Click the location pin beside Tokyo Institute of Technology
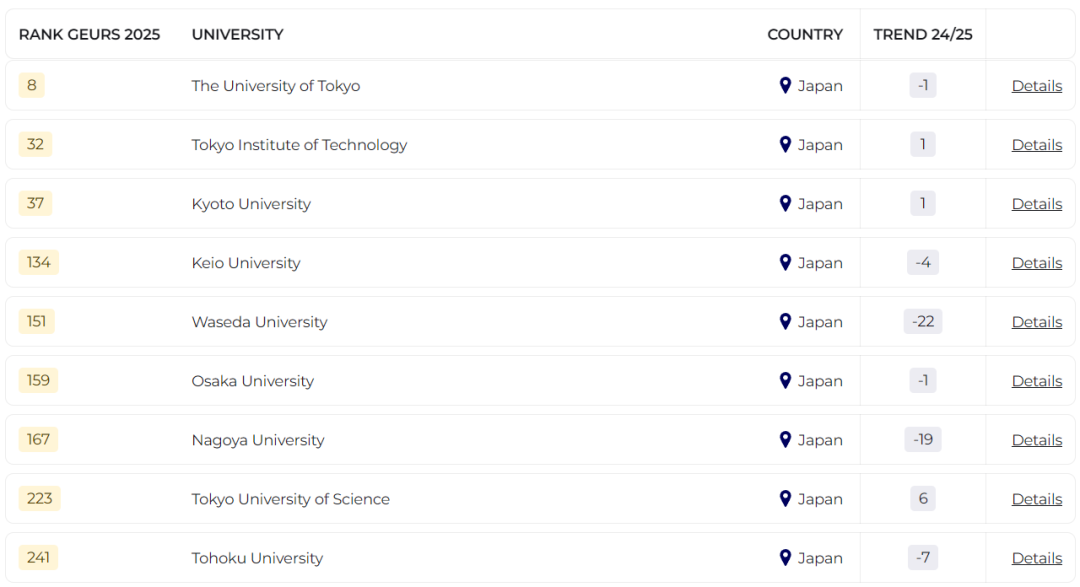The height and width of the screenshot is (587, 1080). coord(785,145)
